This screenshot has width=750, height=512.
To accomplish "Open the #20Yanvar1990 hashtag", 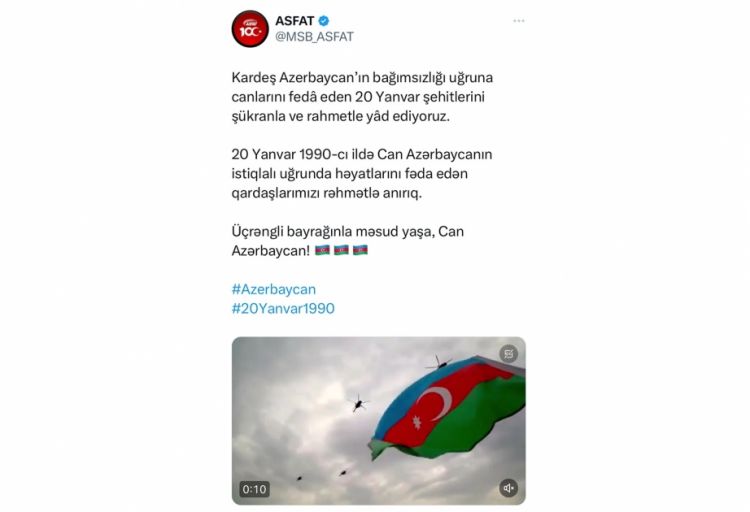I will pyautogui.click(x=283, y=308).
